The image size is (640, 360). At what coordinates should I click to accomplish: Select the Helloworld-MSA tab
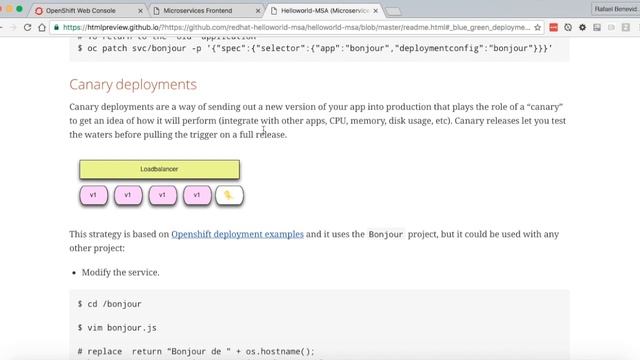click(x=324, y=11)
